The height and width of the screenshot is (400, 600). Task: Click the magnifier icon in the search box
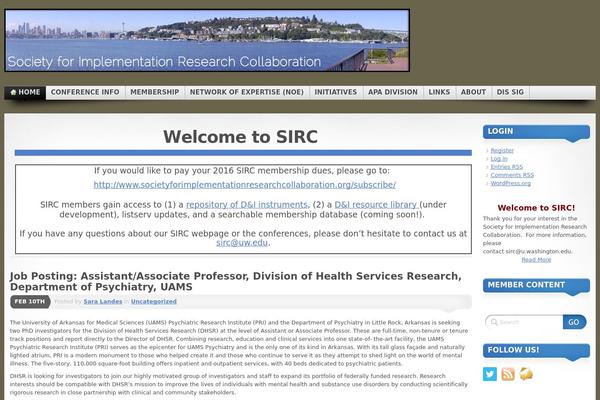[x=494, y=322]
